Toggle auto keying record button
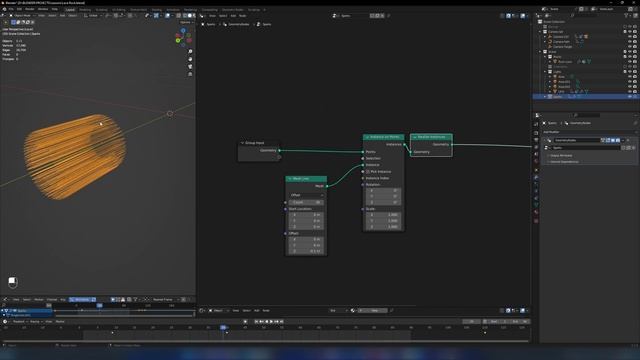Viewport: 640px width, 360px height. pos(245,322)
